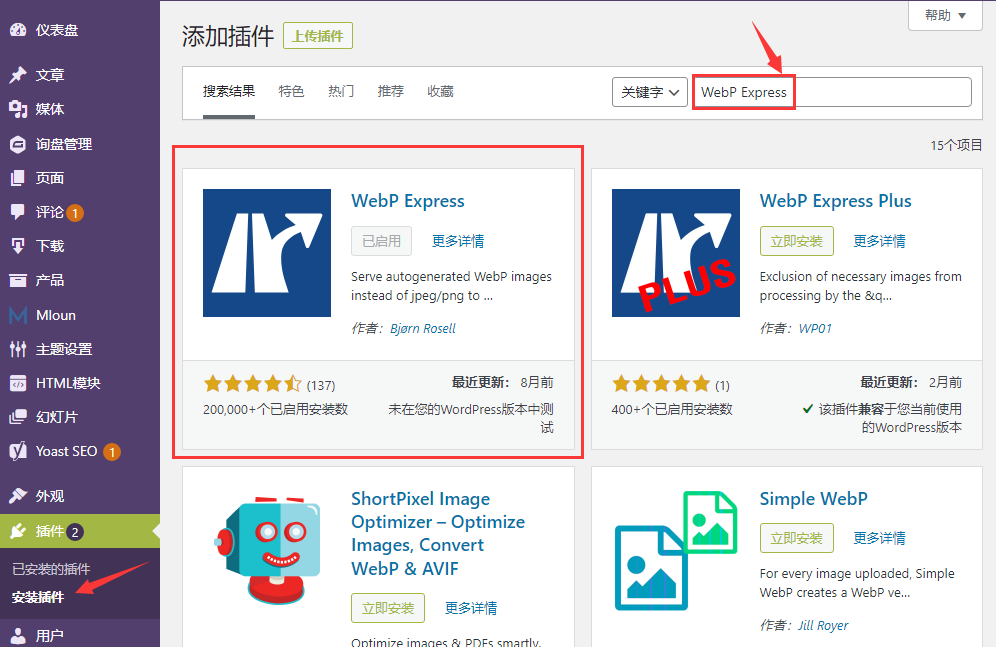Open 安装插件 submenu item

[x=38, y=597]
